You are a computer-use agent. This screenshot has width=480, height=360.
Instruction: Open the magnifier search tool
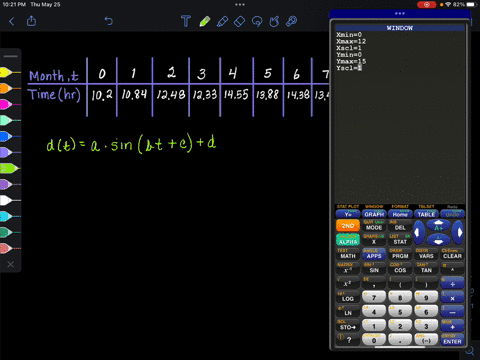(x=291, y=21)
